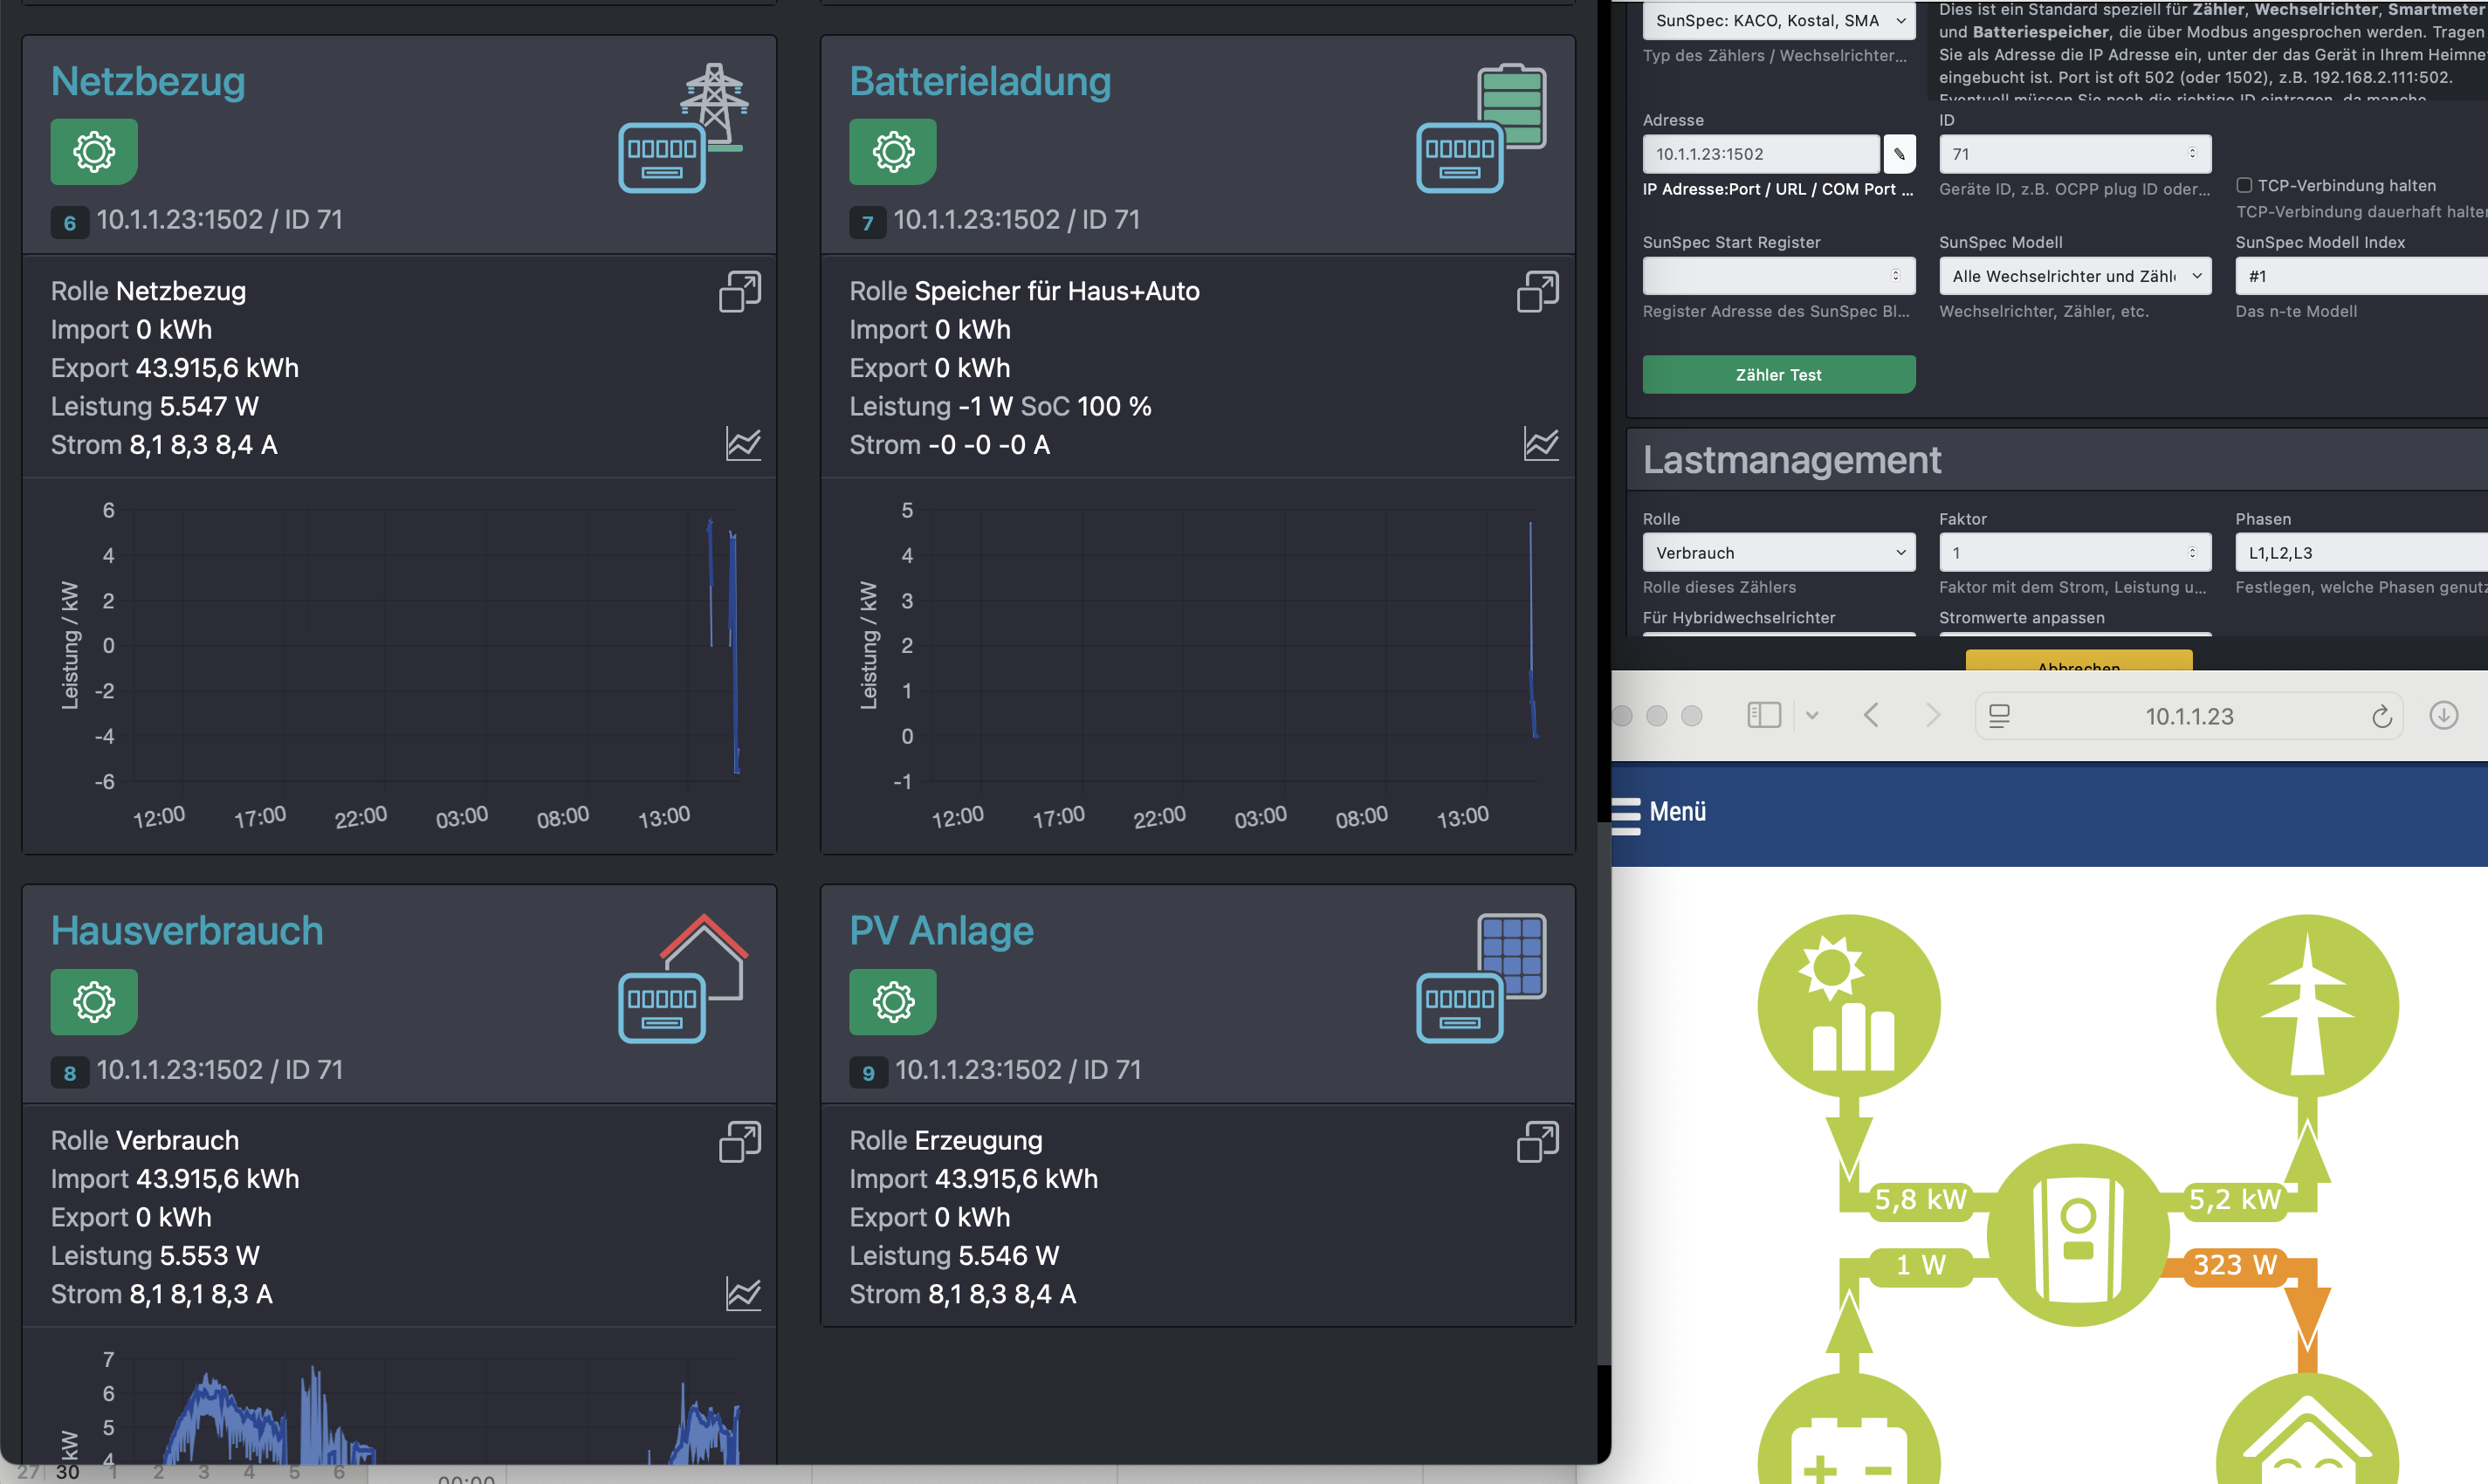Click SunSpec Modell Index input #1

(2361, 276)
